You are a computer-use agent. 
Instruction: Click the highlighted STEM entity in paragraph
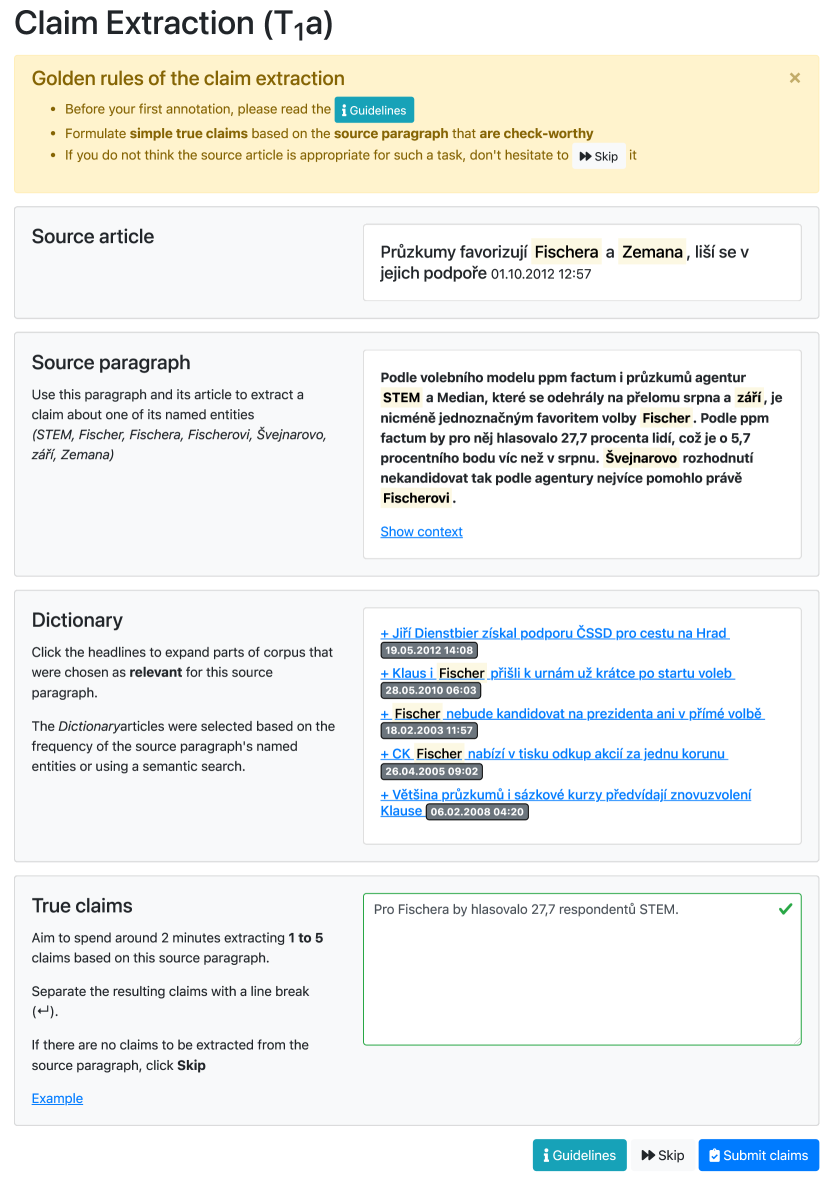(x=401, y=398)
